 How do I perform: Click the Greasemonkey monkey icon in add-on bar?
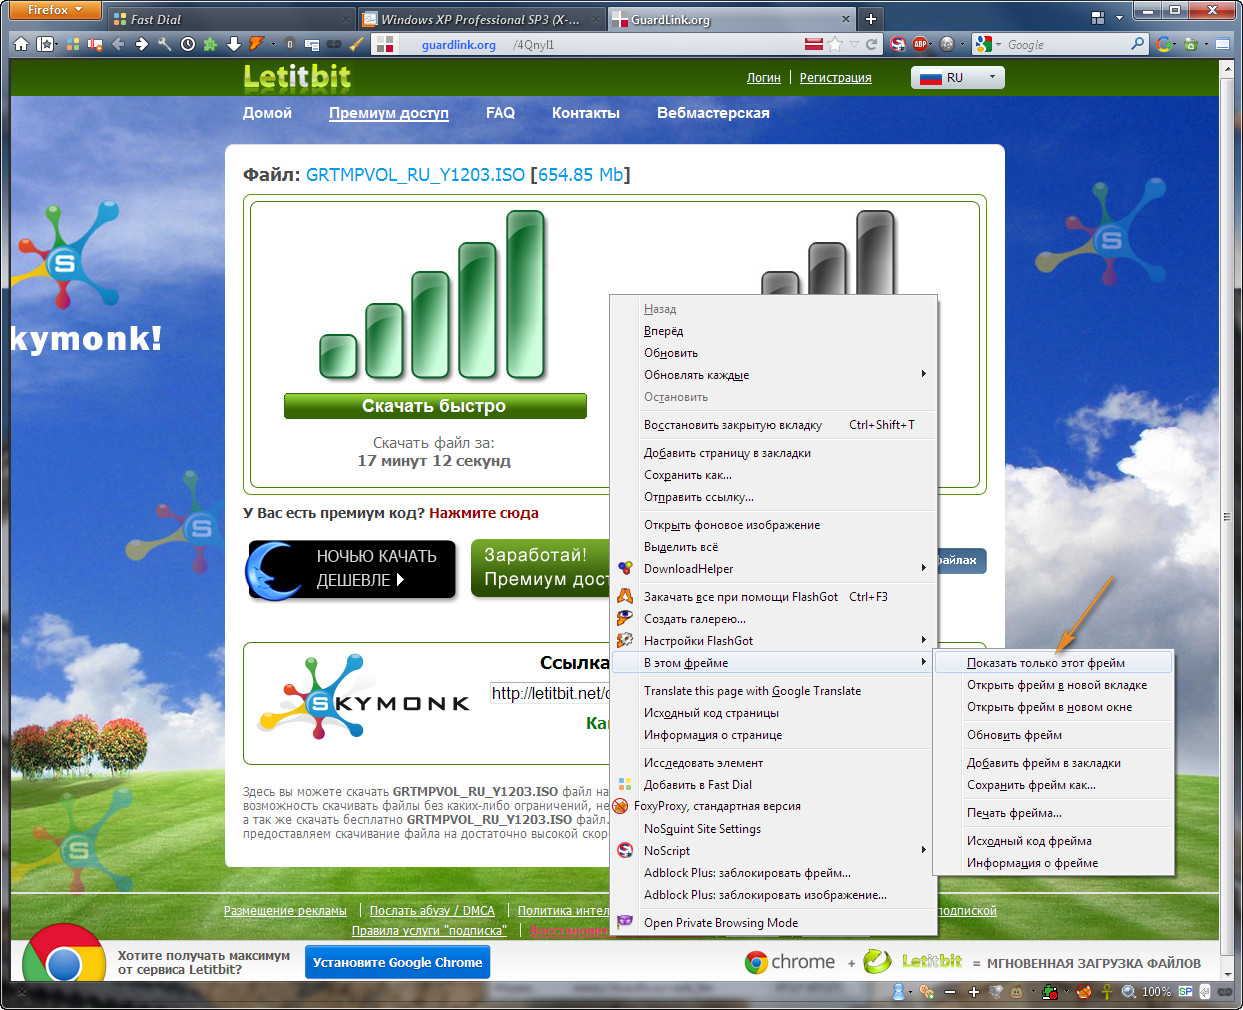click(1017, 992)
